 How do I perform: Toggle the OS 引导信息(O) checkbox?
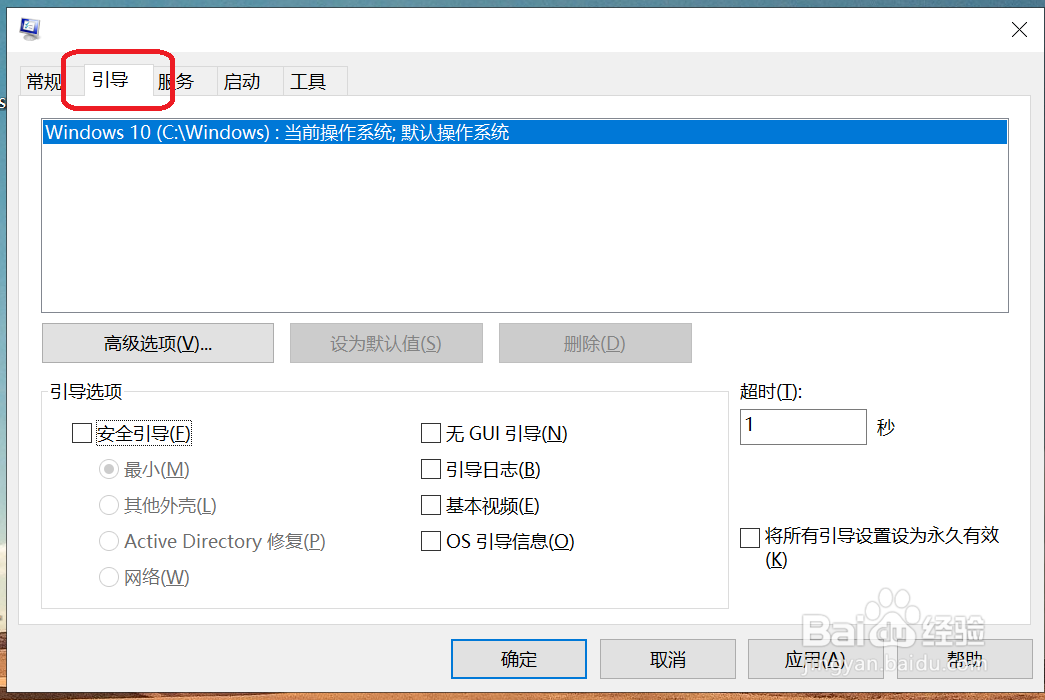click(431, 541)
